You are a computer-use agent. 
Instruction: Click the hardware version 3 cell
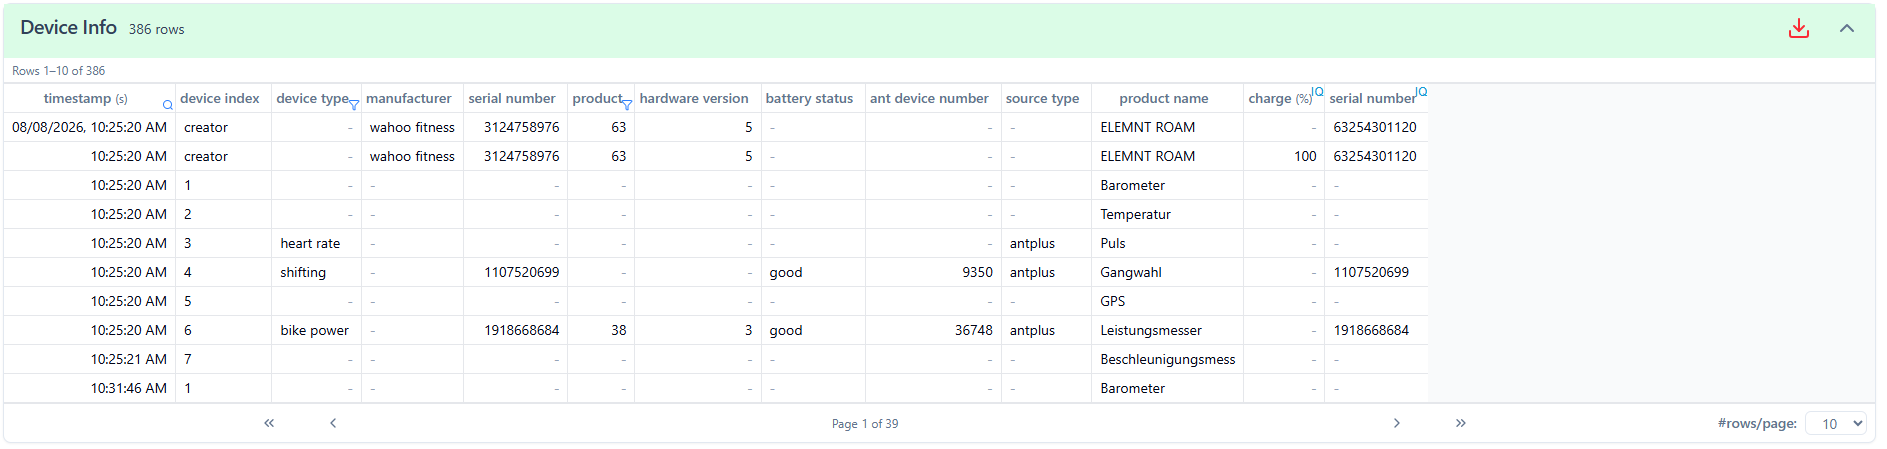(x=698, y=330)
